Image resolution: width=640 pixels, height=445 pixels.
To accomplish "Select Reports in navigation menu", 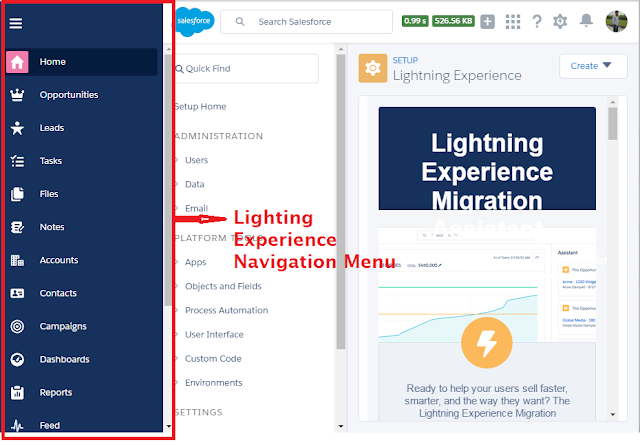I will [56, 393].
